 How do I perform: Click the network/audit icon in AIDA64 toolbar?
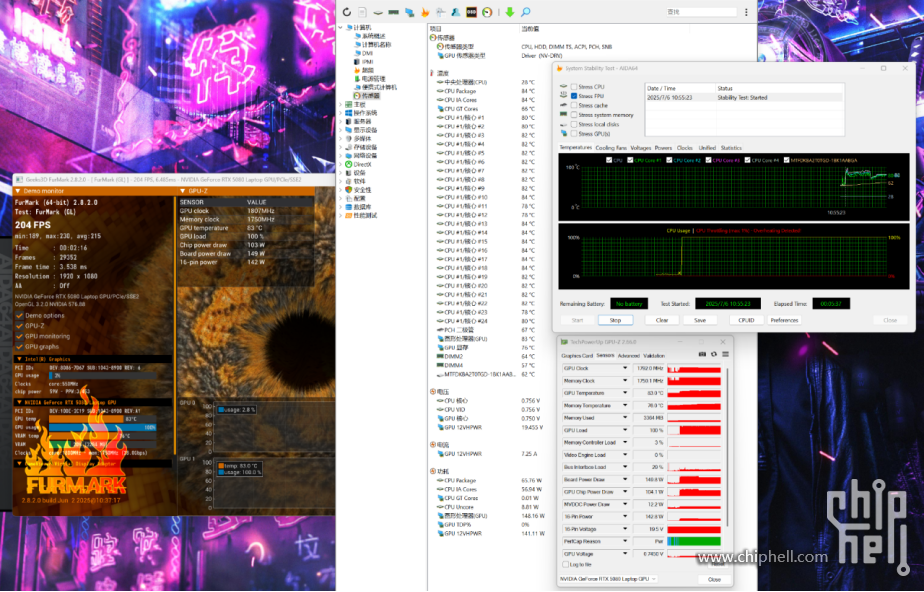tap(440, 12)
